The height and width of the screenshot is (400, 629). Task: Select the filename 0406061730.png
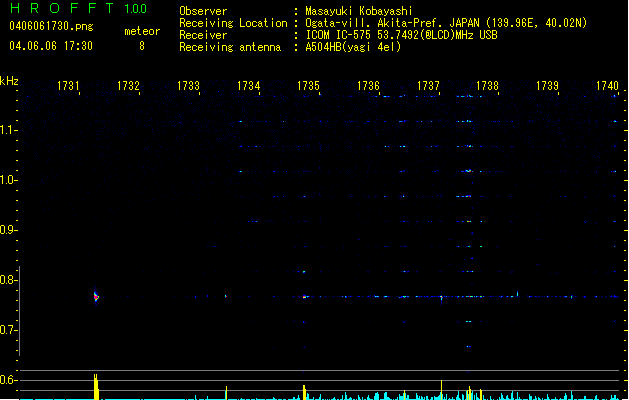(51, 26)
